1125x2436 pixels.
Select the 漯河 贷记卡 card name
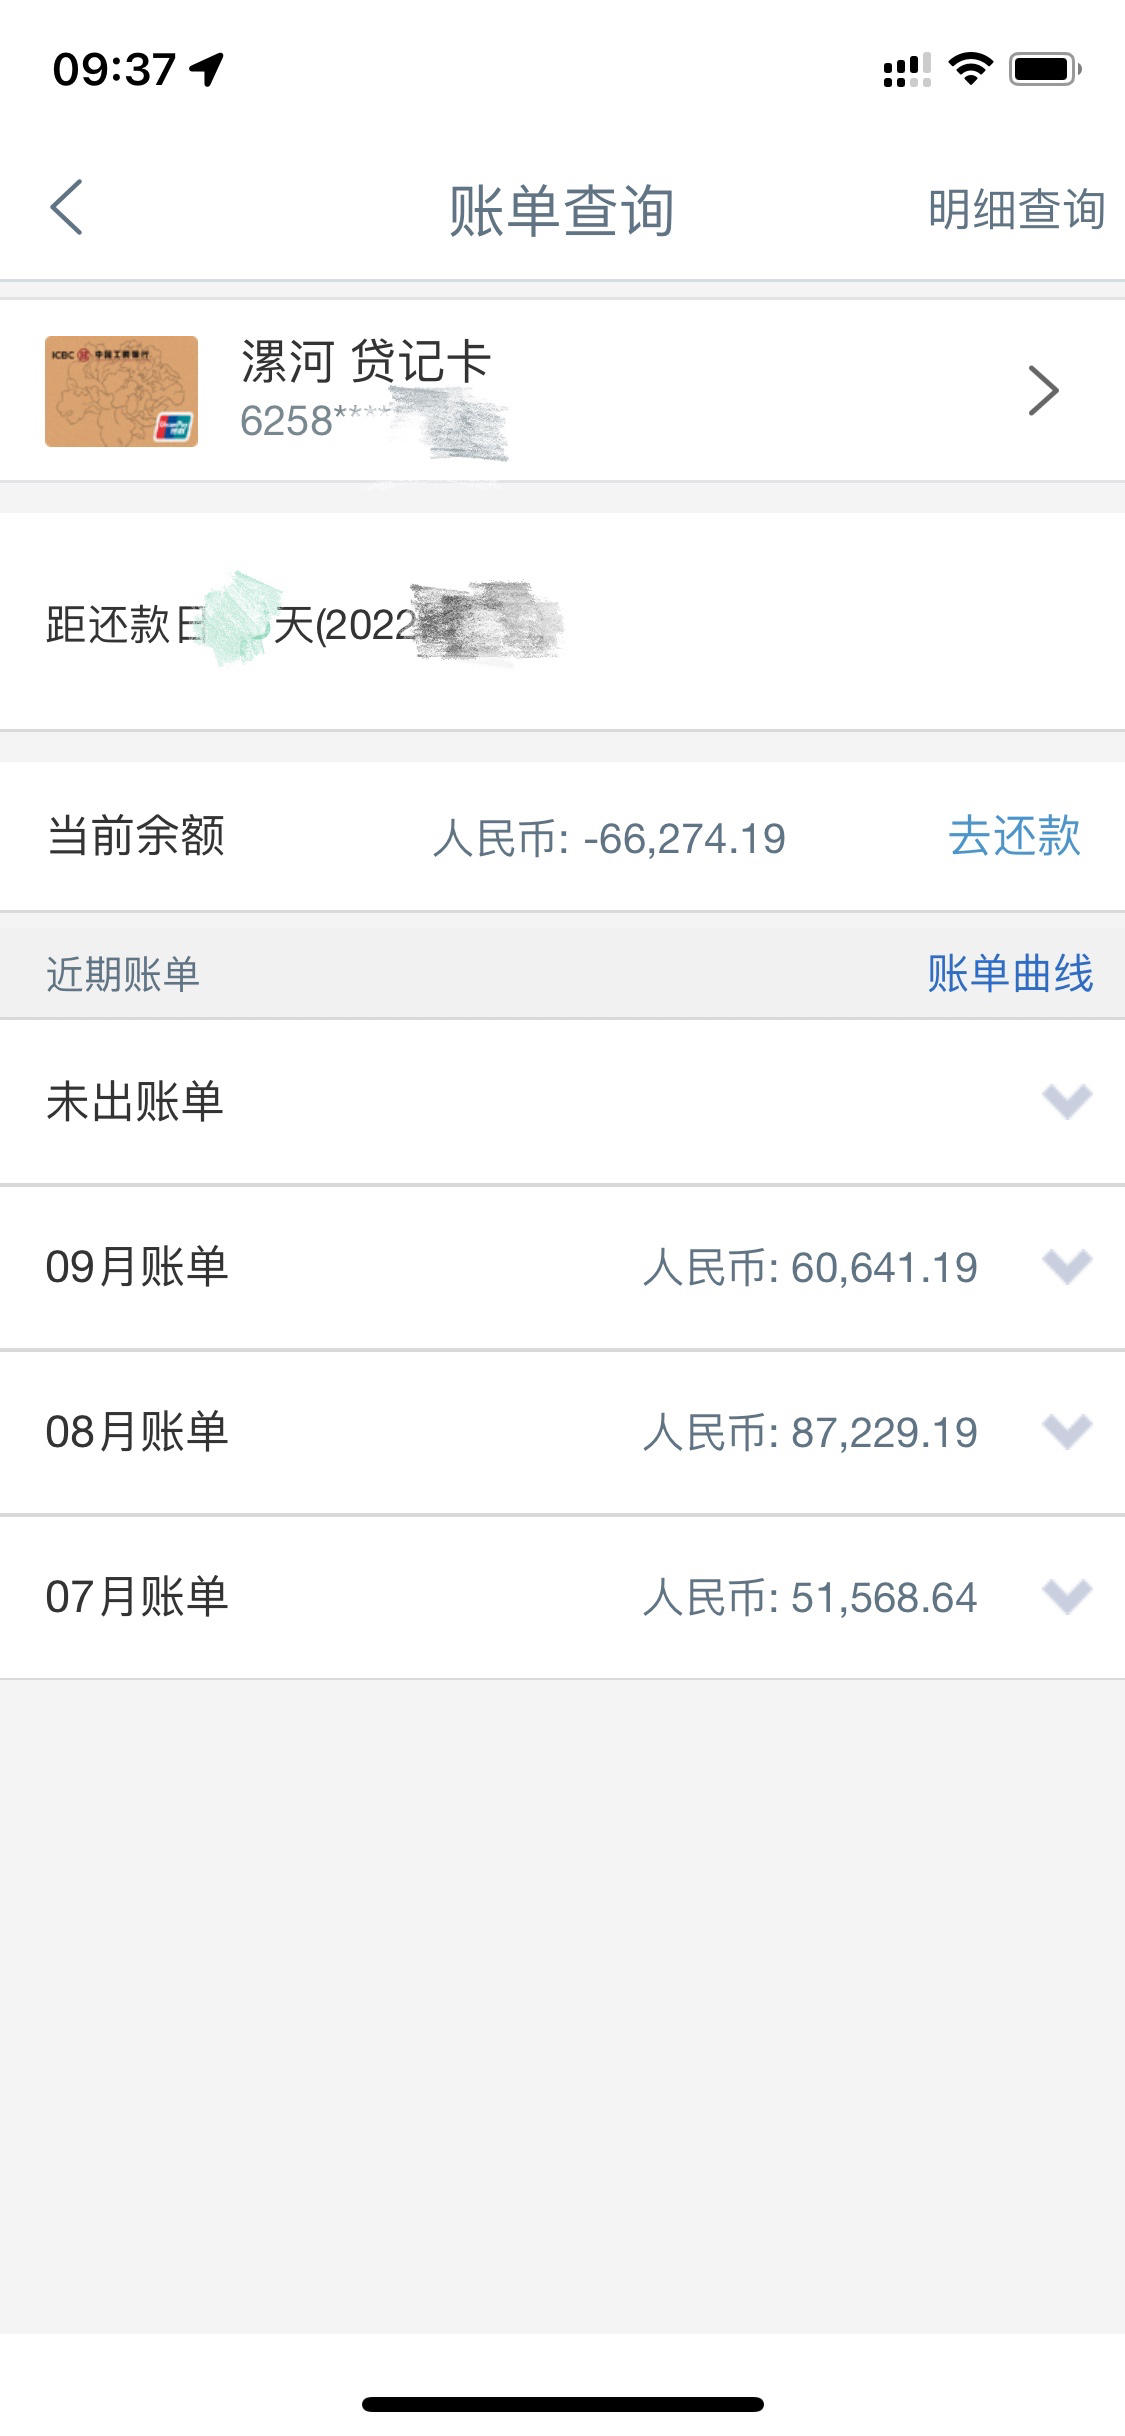coord(366,361)
